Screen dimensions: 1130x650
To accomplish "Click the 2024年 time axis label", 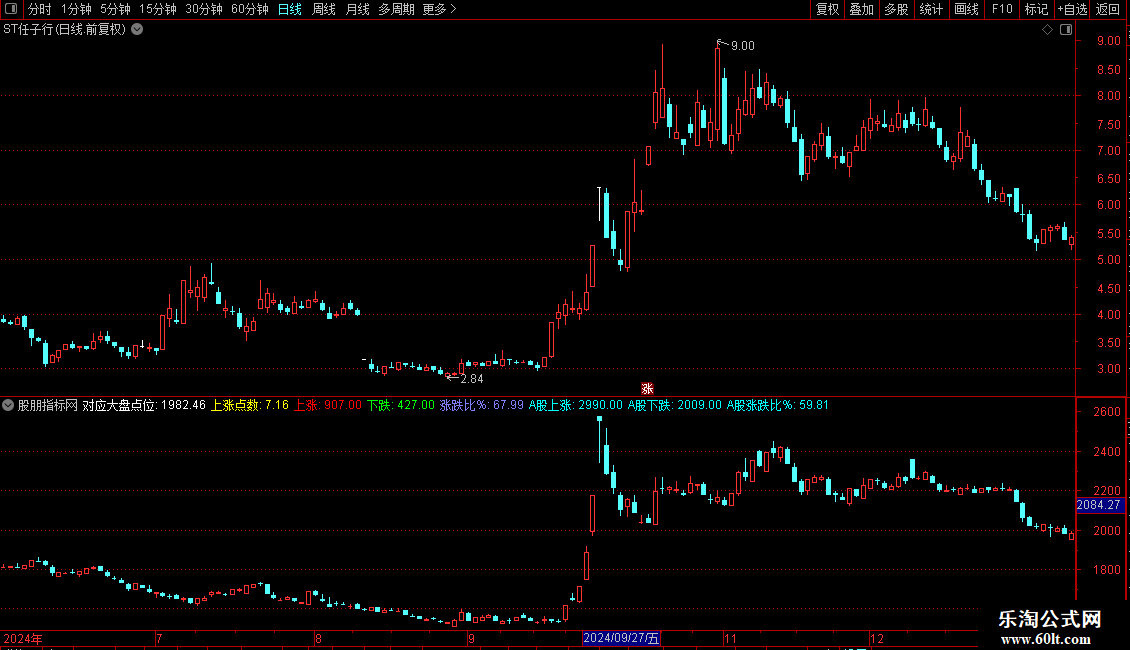I will [23, 638].
